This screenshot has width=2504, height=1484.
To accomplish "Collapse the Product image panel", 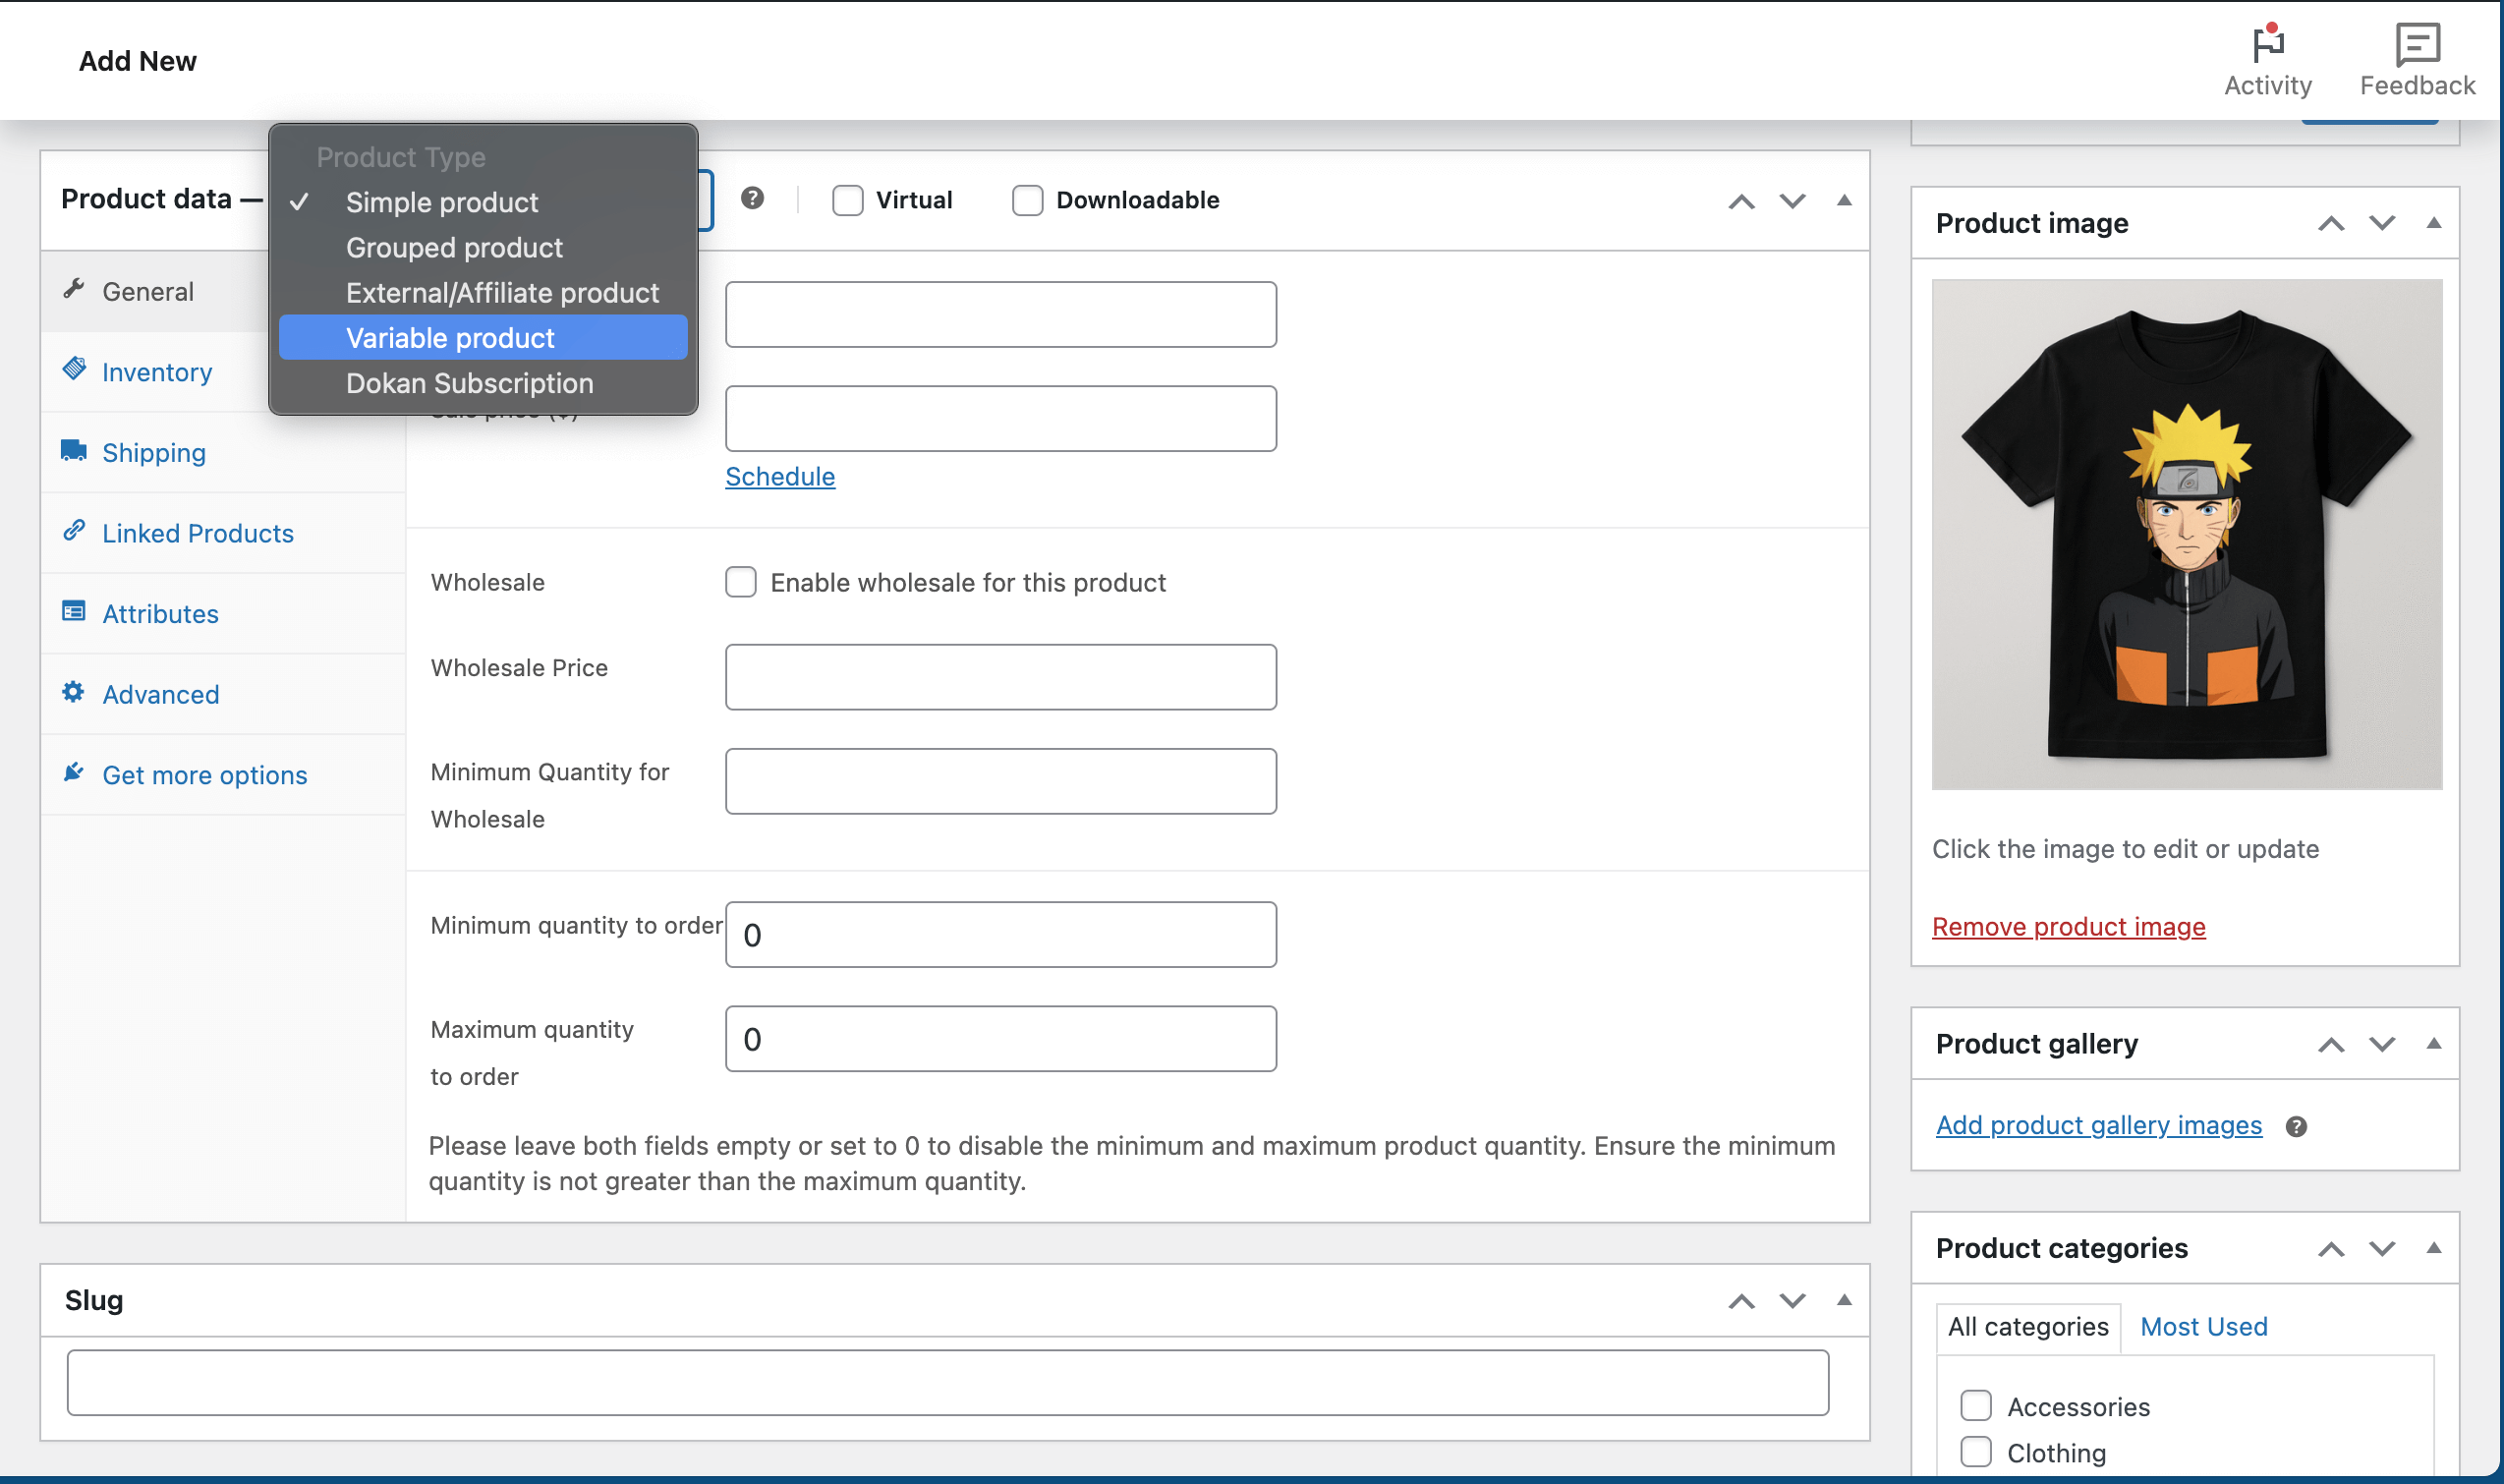I will [2434, 222].
